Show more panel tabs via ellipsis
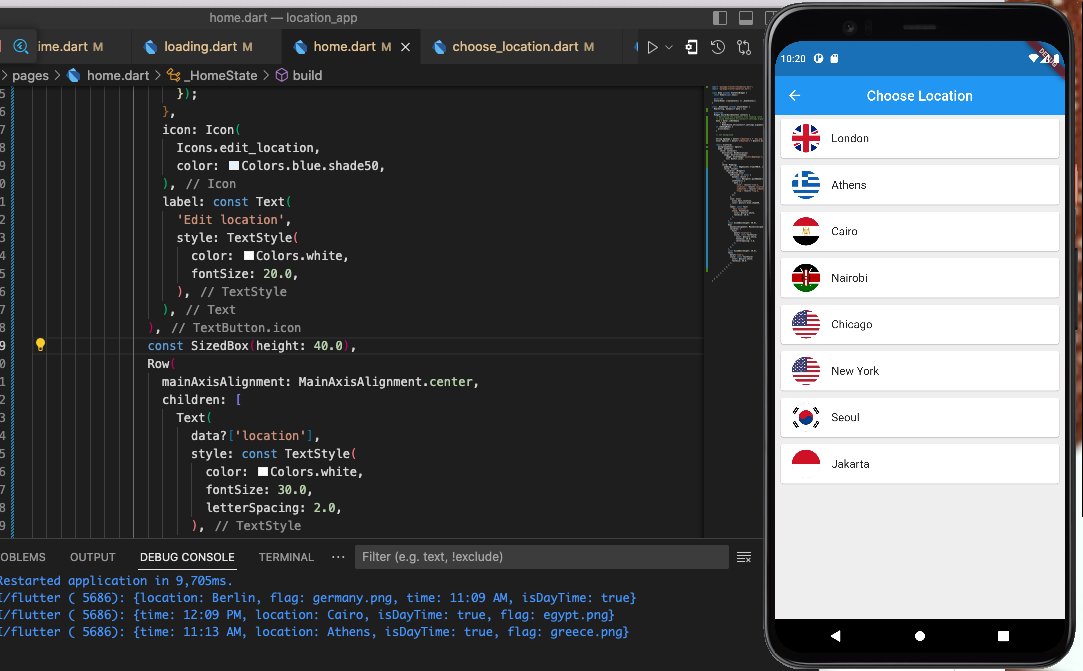 point(338,557)
